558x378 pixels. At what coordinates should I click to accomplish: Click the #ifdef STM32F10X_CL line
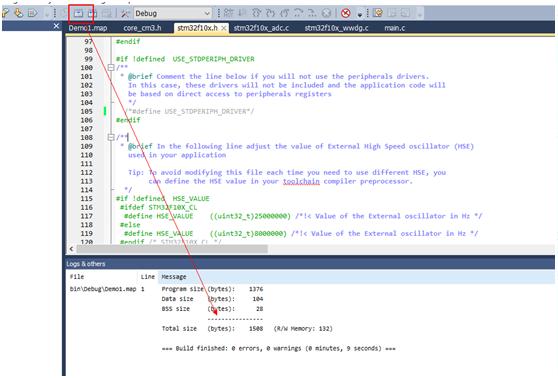[158, 207]
